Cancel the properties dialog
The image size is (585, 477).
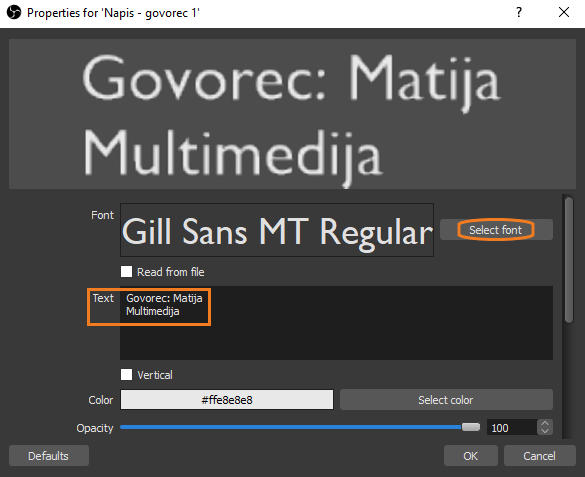(539, 455)
